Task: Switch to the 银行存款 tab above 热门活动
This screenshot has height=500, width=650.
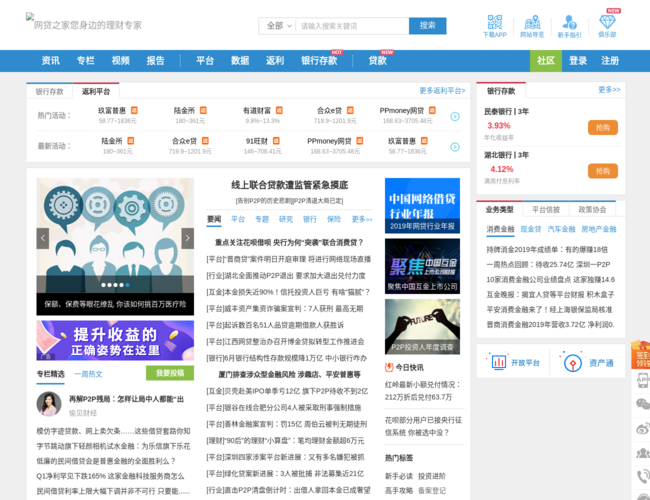Action: click(49, 92)
